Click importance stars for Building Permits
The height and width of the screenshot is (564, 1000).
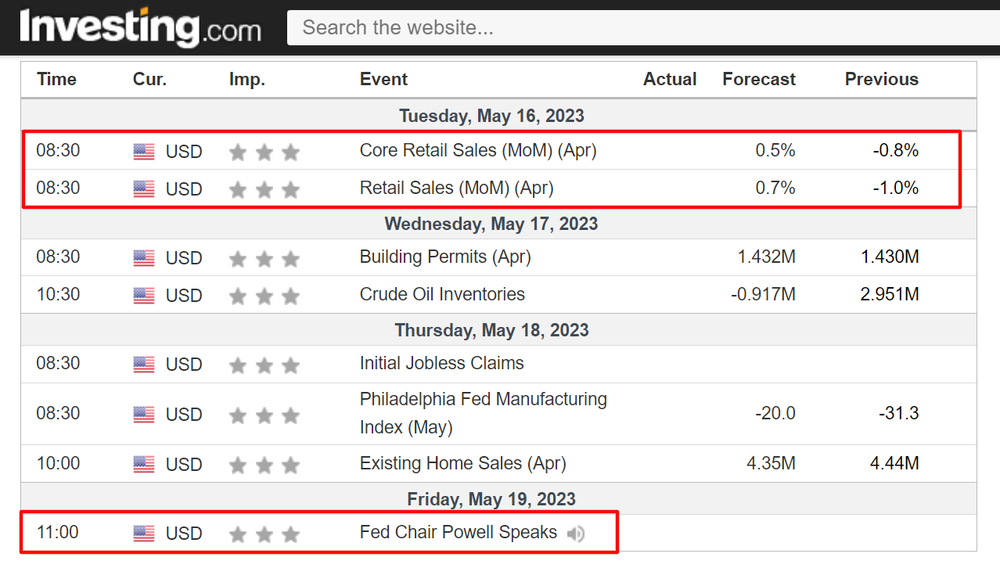(x=264, y=258)
